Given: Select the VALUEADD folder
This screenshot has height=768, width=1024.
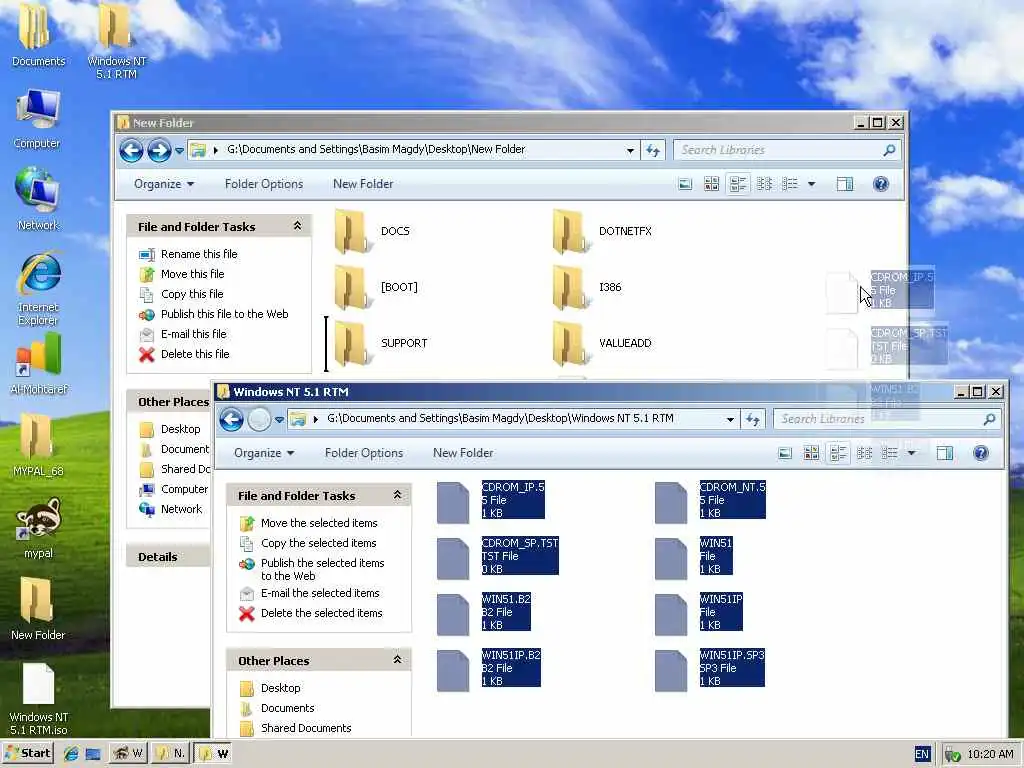Looking at the screenshot, I should coord(602,344).
